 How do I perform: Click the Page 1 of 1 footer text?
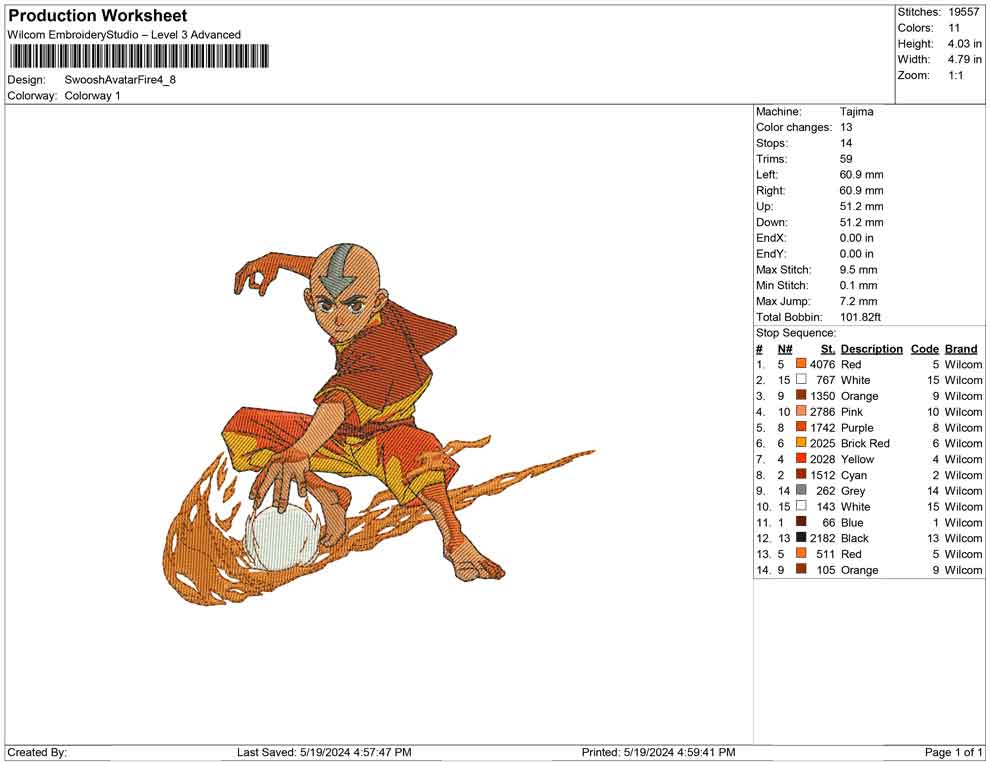point(953,752)
